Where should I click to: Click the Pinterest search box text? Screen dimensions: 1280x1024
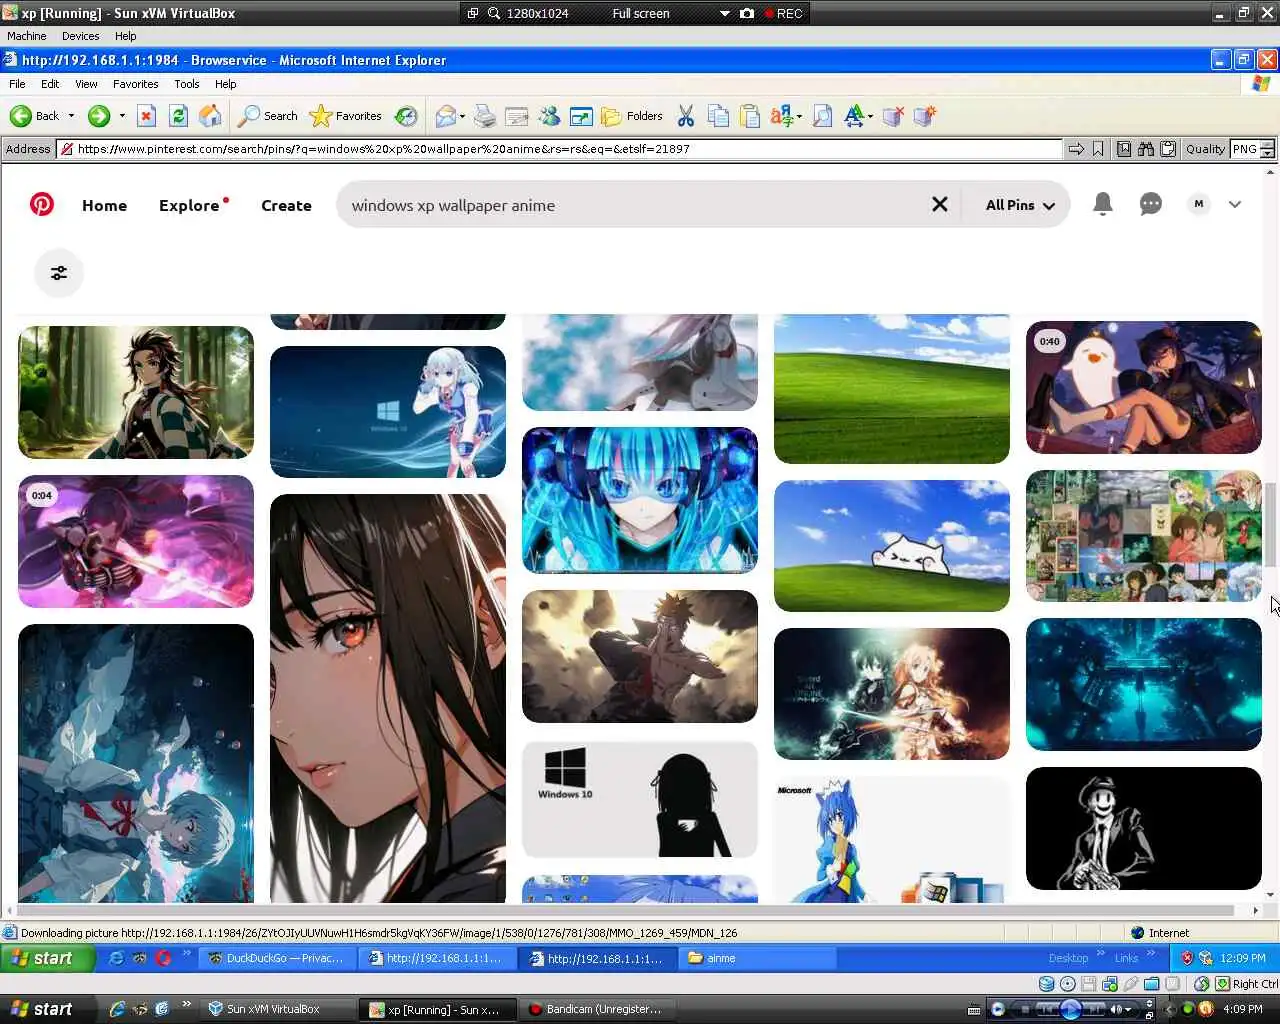453,205
